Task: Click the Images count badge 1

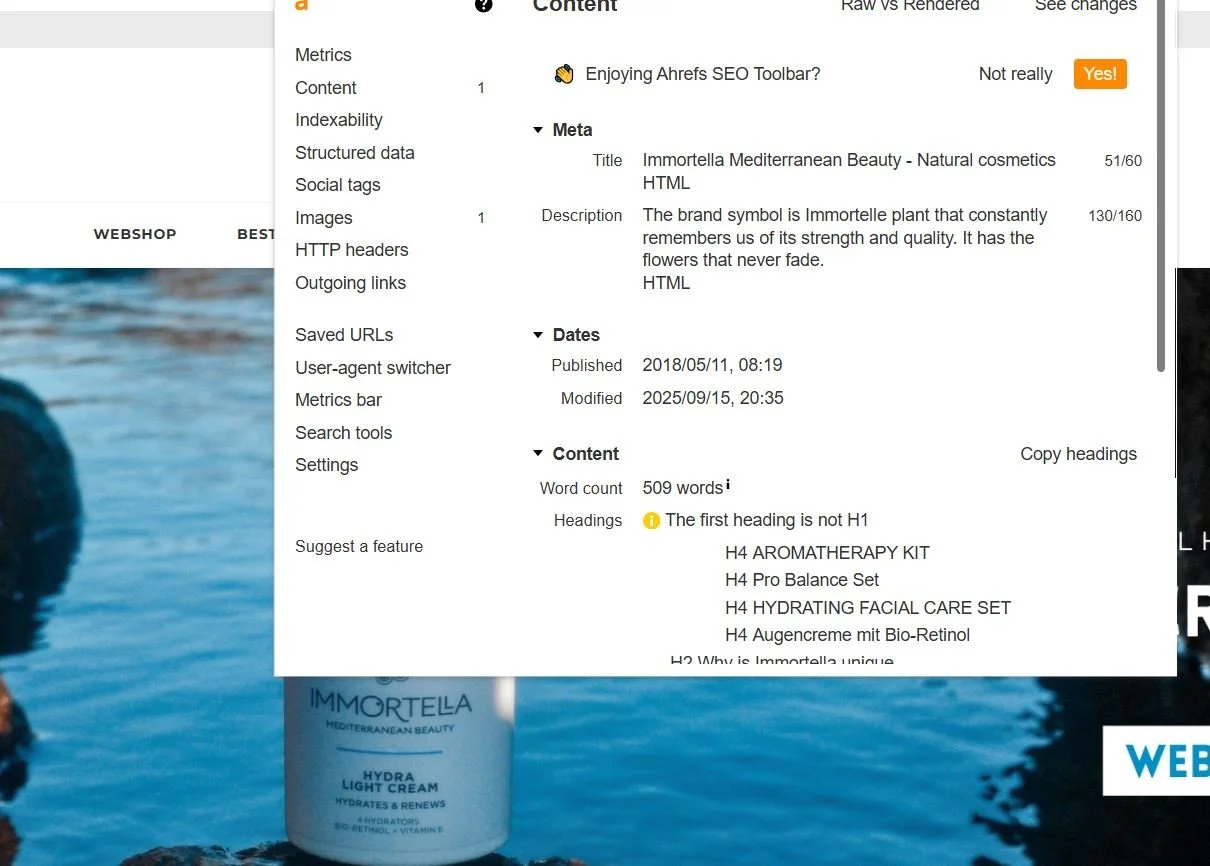Action: point(481,218)
